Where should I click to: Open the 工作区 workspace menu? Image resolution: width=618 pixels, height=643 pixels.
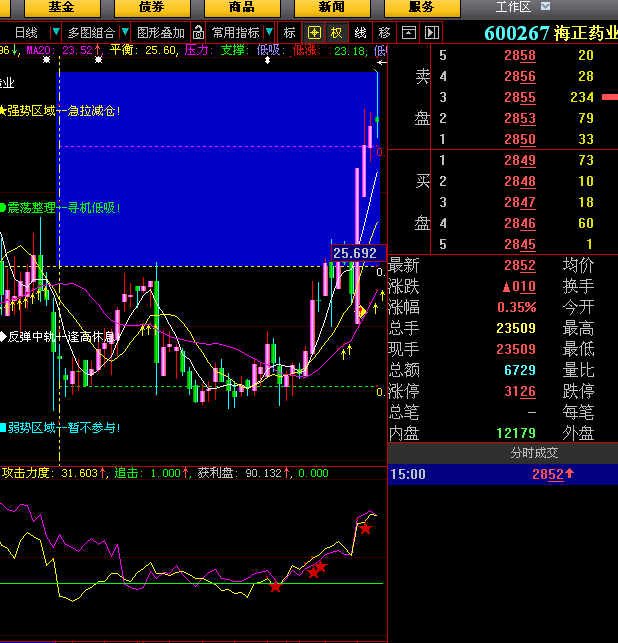tap(513, 7)
